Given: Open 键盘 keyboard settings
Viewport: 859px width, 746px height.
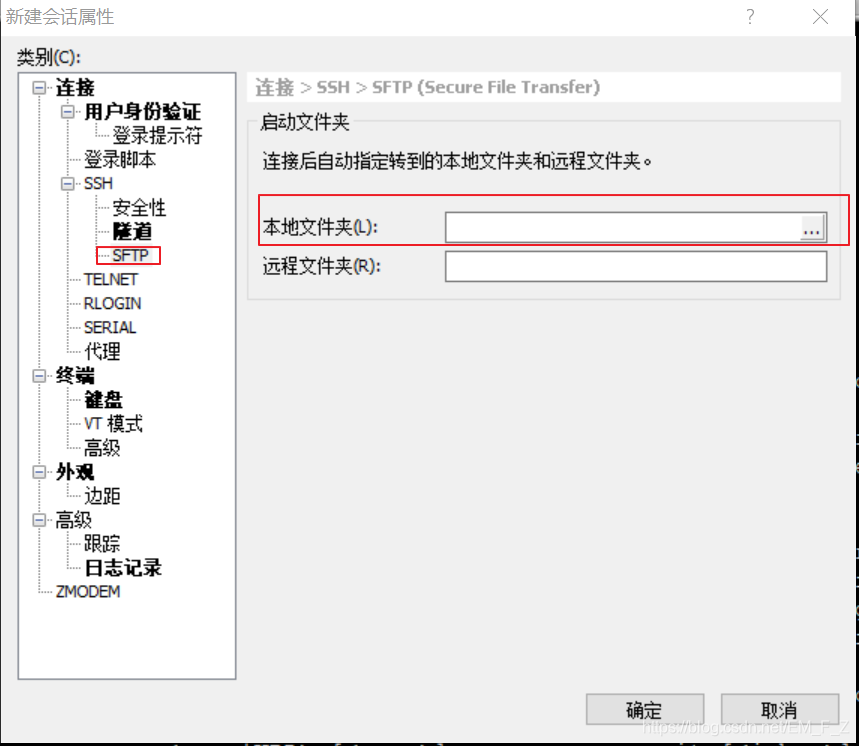Looking at the screenshot, I should click(104, 400).
